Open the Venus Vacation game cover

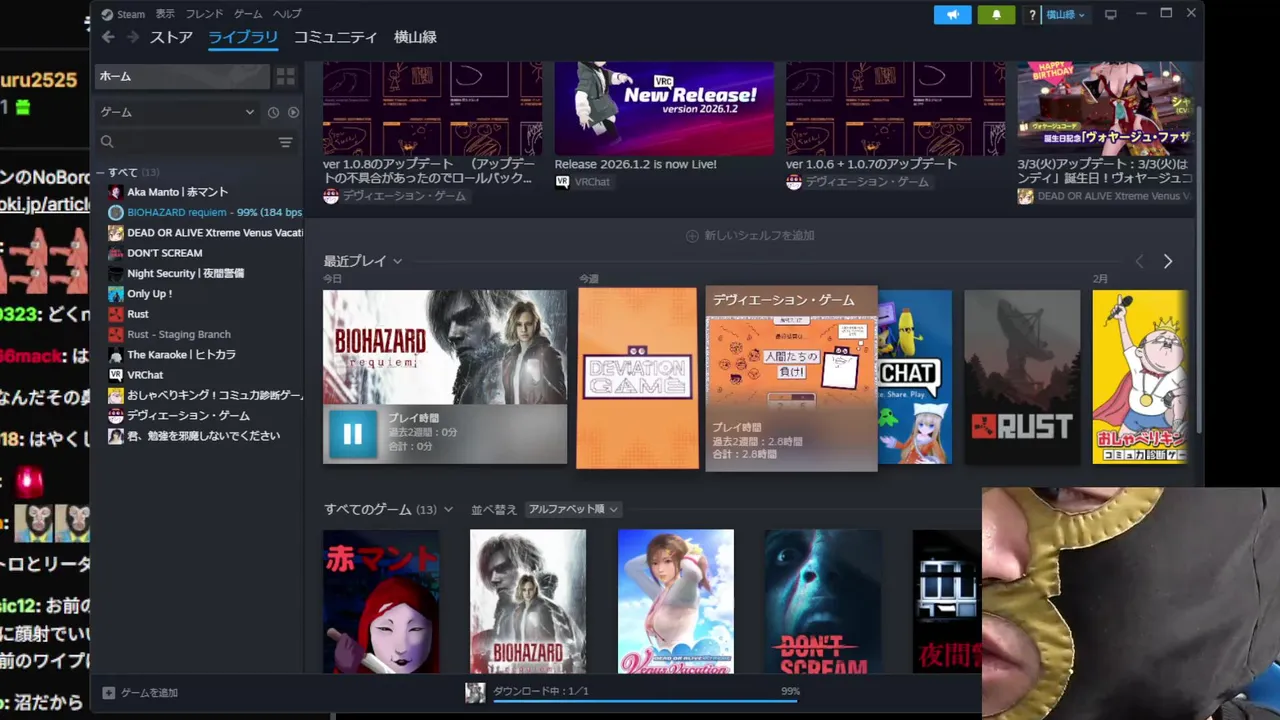[676, 601]
